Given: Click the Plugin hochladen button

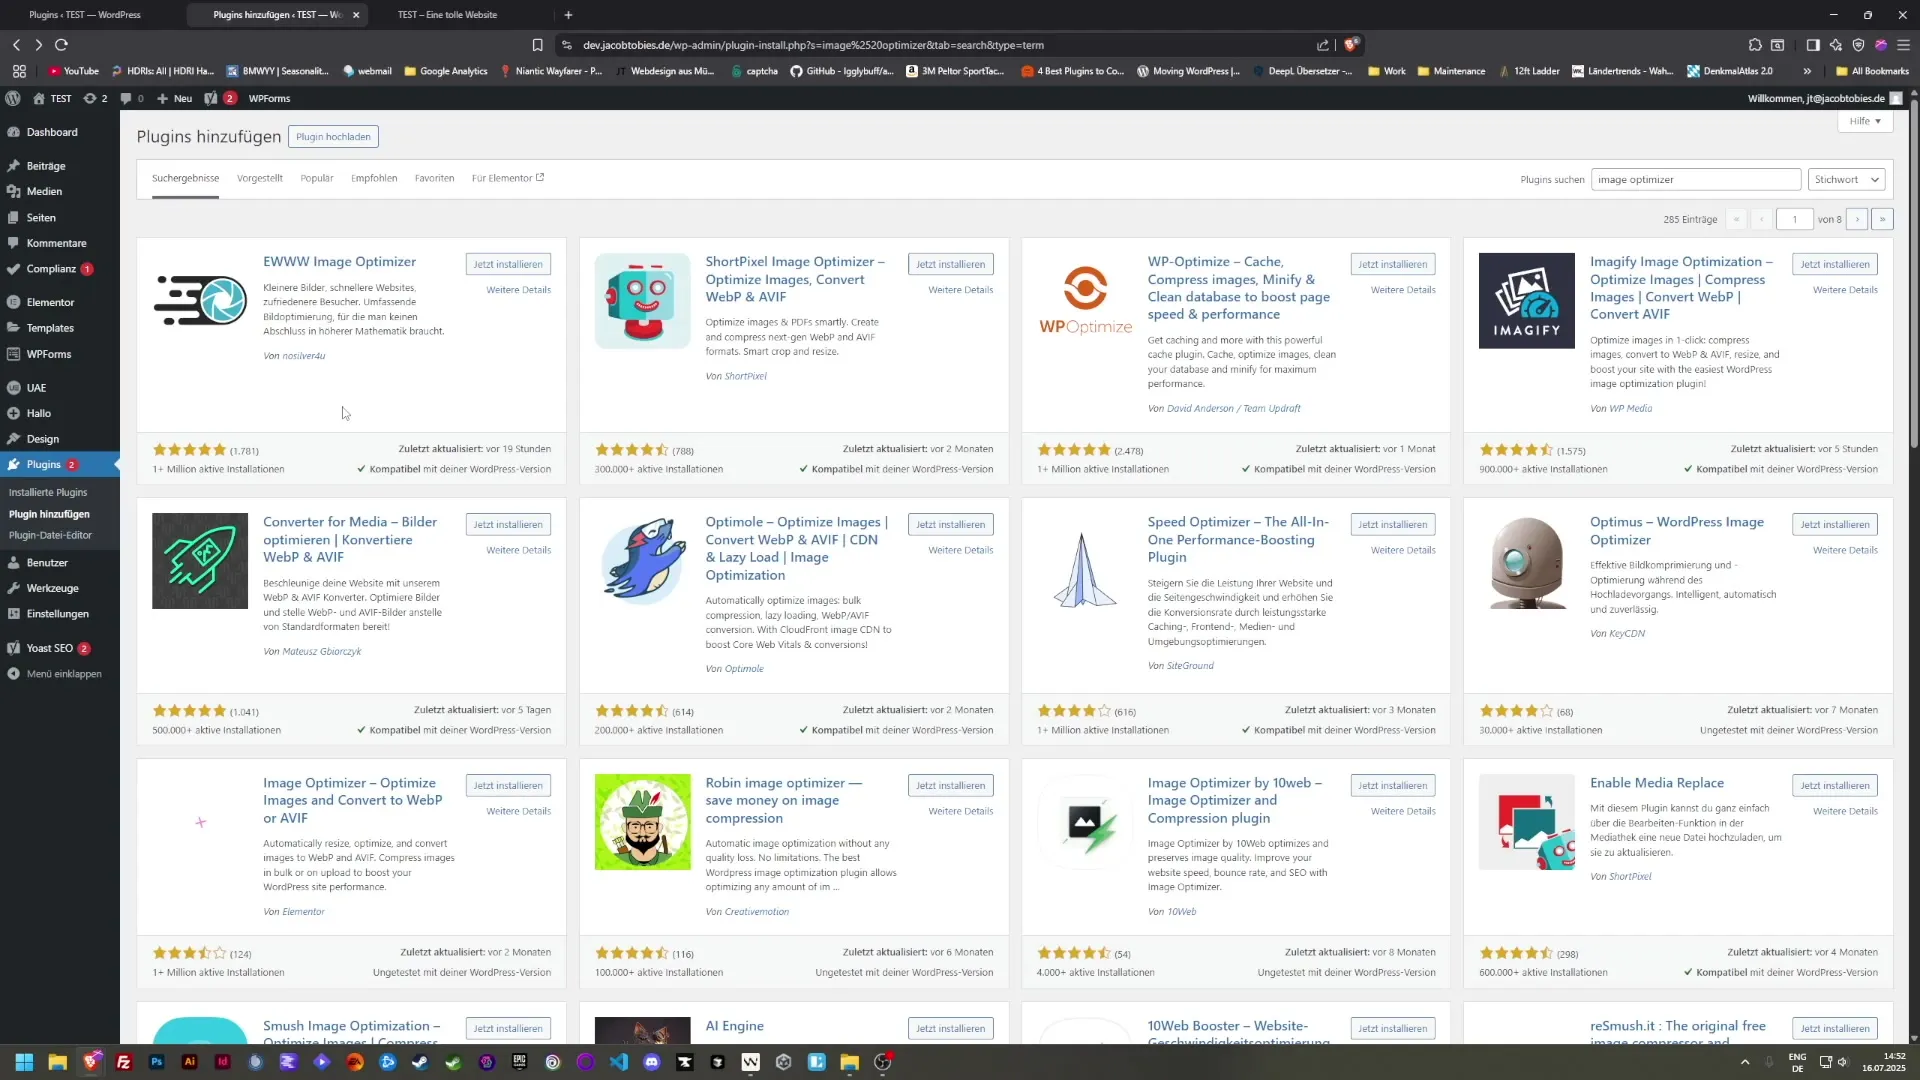Looking at the screenshot, I should [333, 136].
